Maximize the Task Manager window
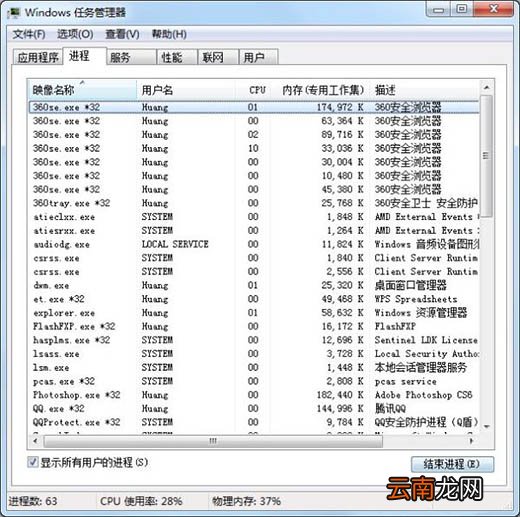Screen dimensions: 520x517 click(x=462, y=9)
